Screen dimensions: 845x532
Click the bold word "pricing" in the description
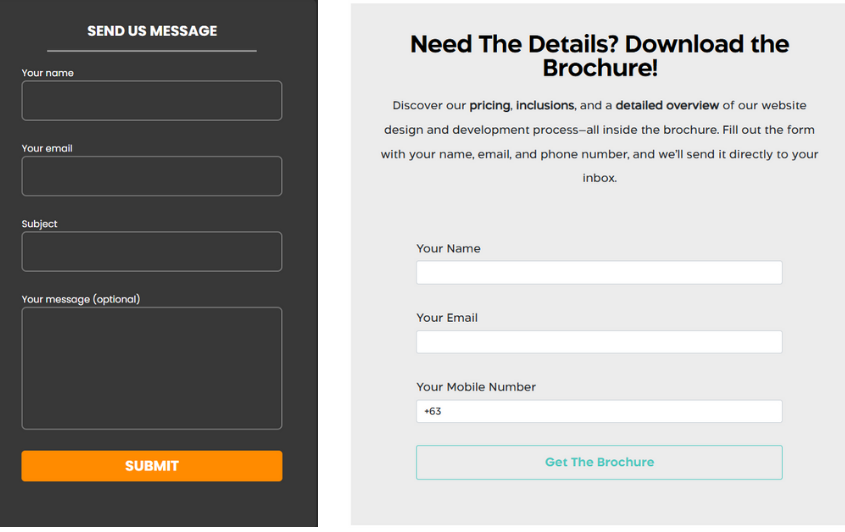click(490, 105)
